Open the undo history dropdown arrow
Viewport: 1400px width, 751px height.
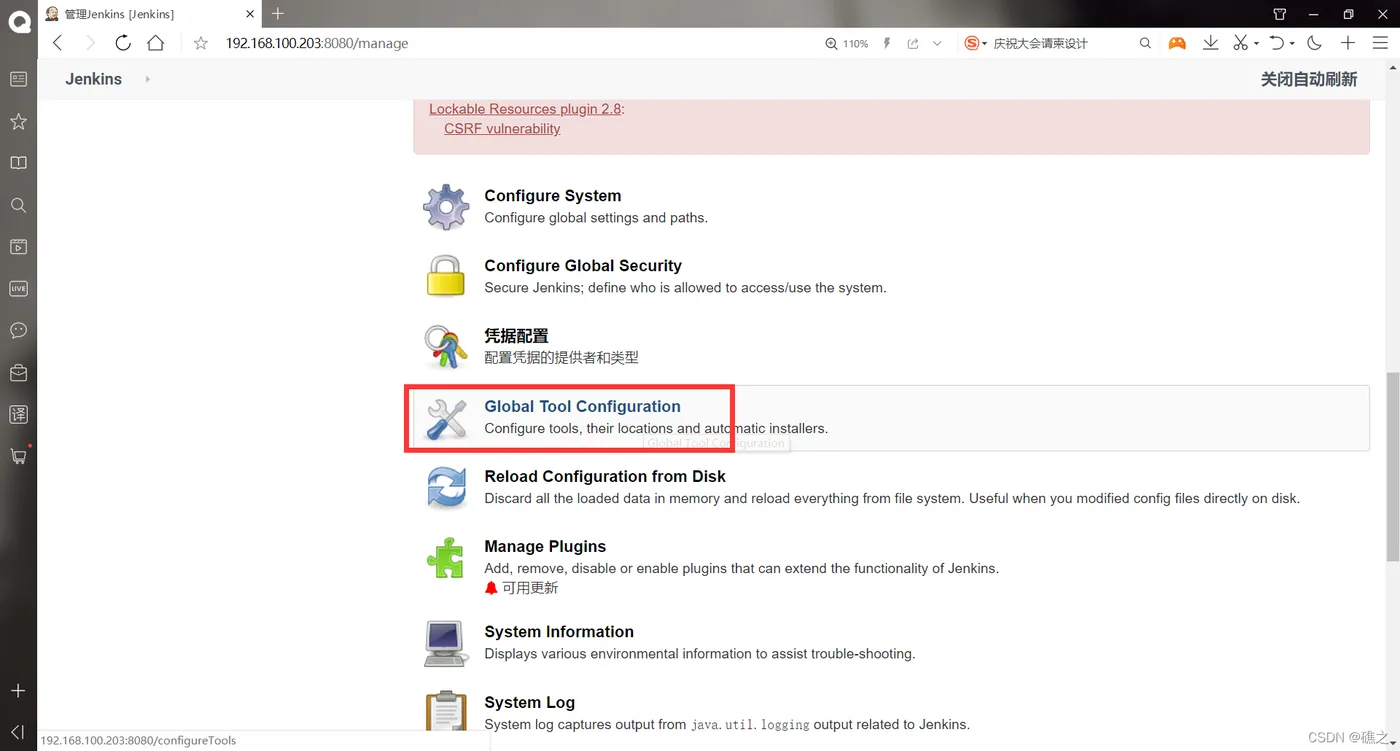pyautogui.click(x=1292, y=44)
